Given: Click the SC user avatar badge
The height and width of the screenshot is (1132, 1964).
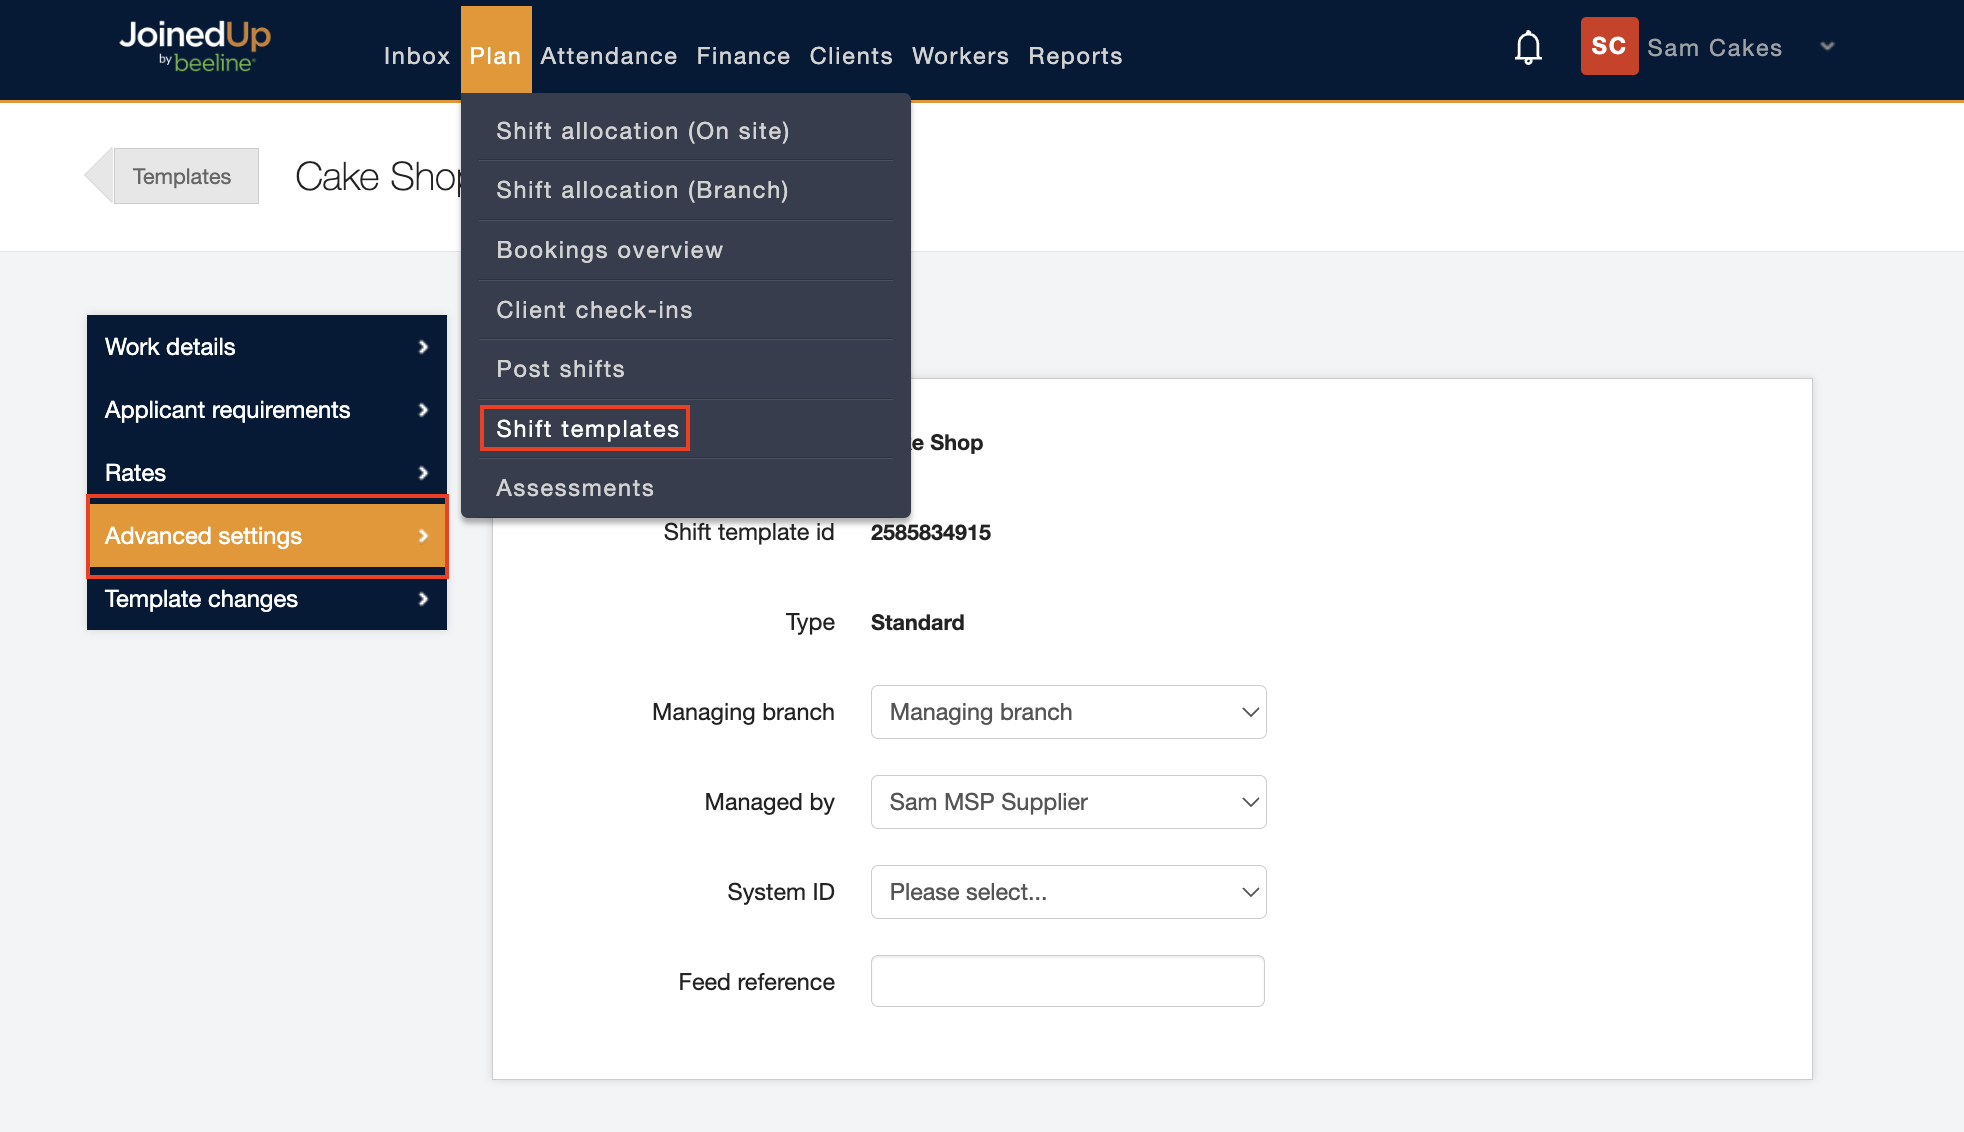Looking at the screenshot, I should coord(1608,46).
